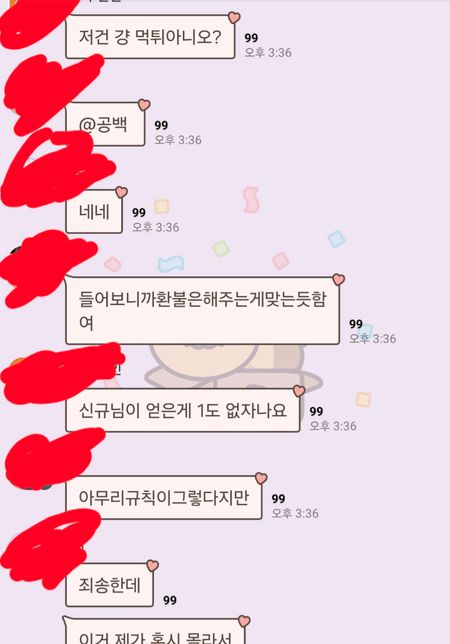Click unread count 99 beside '죄송한데' bubble

pos(170,600)
